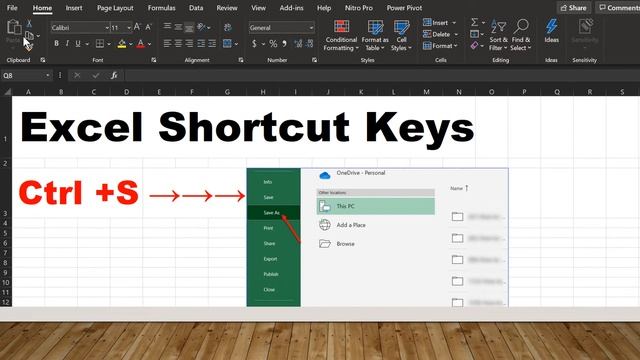The height and width of the screenshot is (360, 640).
Task: Switch to the Power Pivot tab
Action: pos(404,8)
